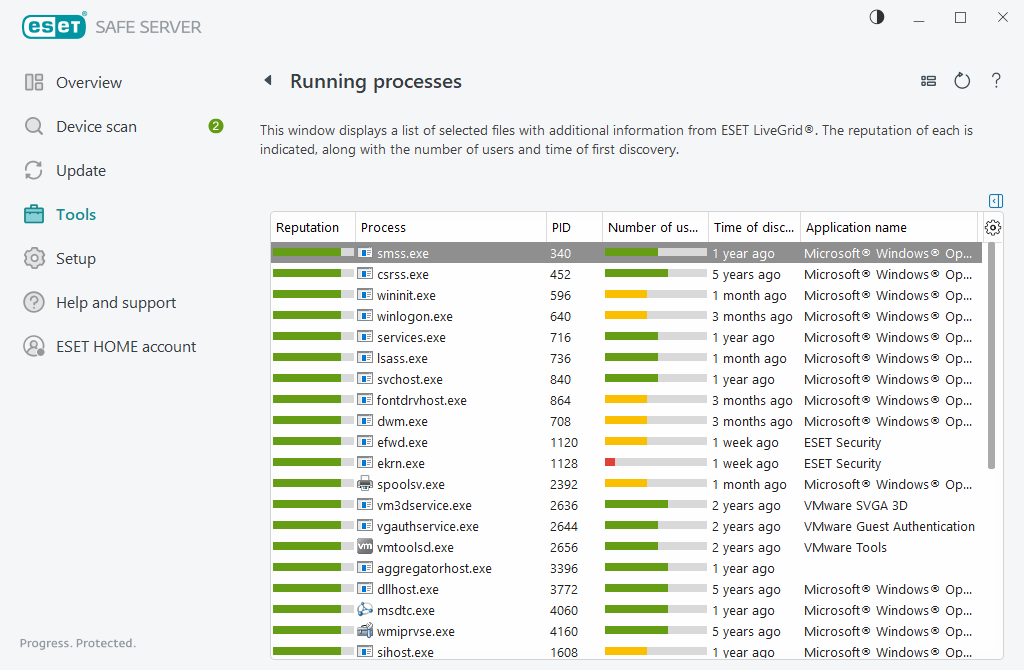This screenshot has height=670, width=1024.
Task: Toggle the contrast theme icon in title bar
Action: 876,18
